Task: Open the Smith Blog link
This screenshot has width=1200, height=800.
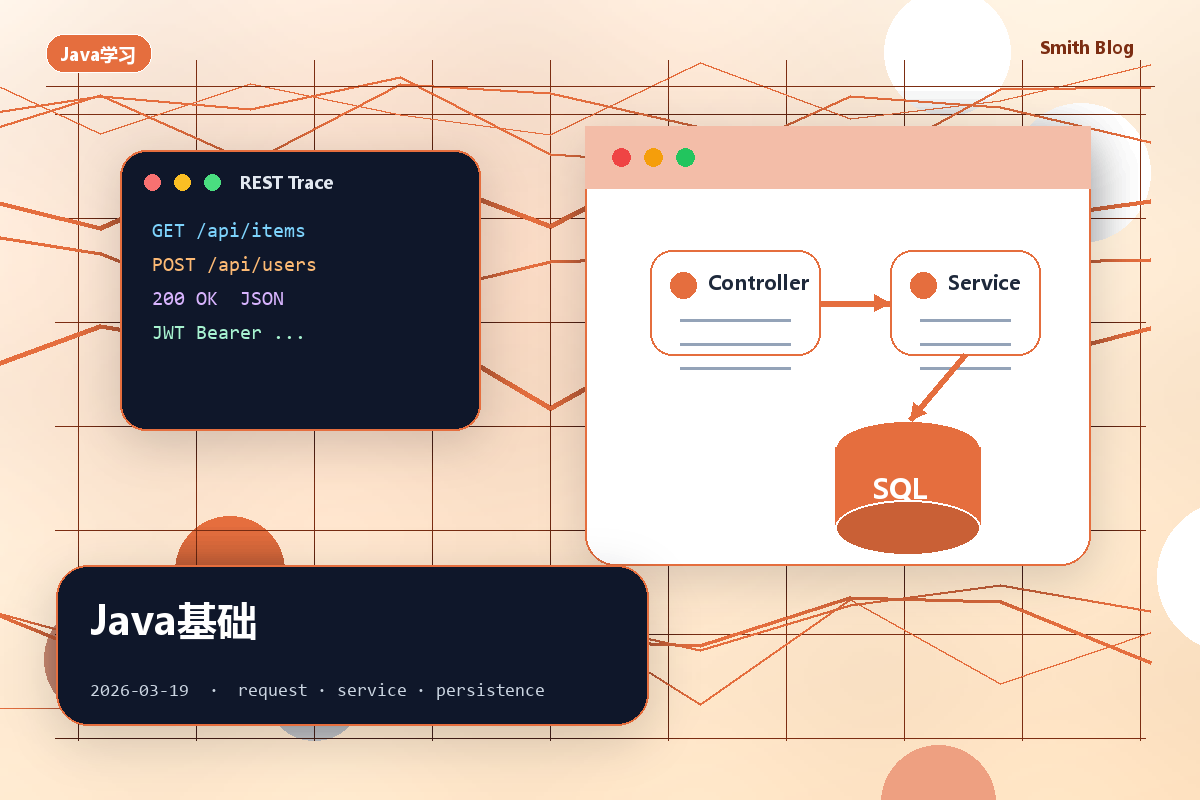Action: pos(1087,48)
